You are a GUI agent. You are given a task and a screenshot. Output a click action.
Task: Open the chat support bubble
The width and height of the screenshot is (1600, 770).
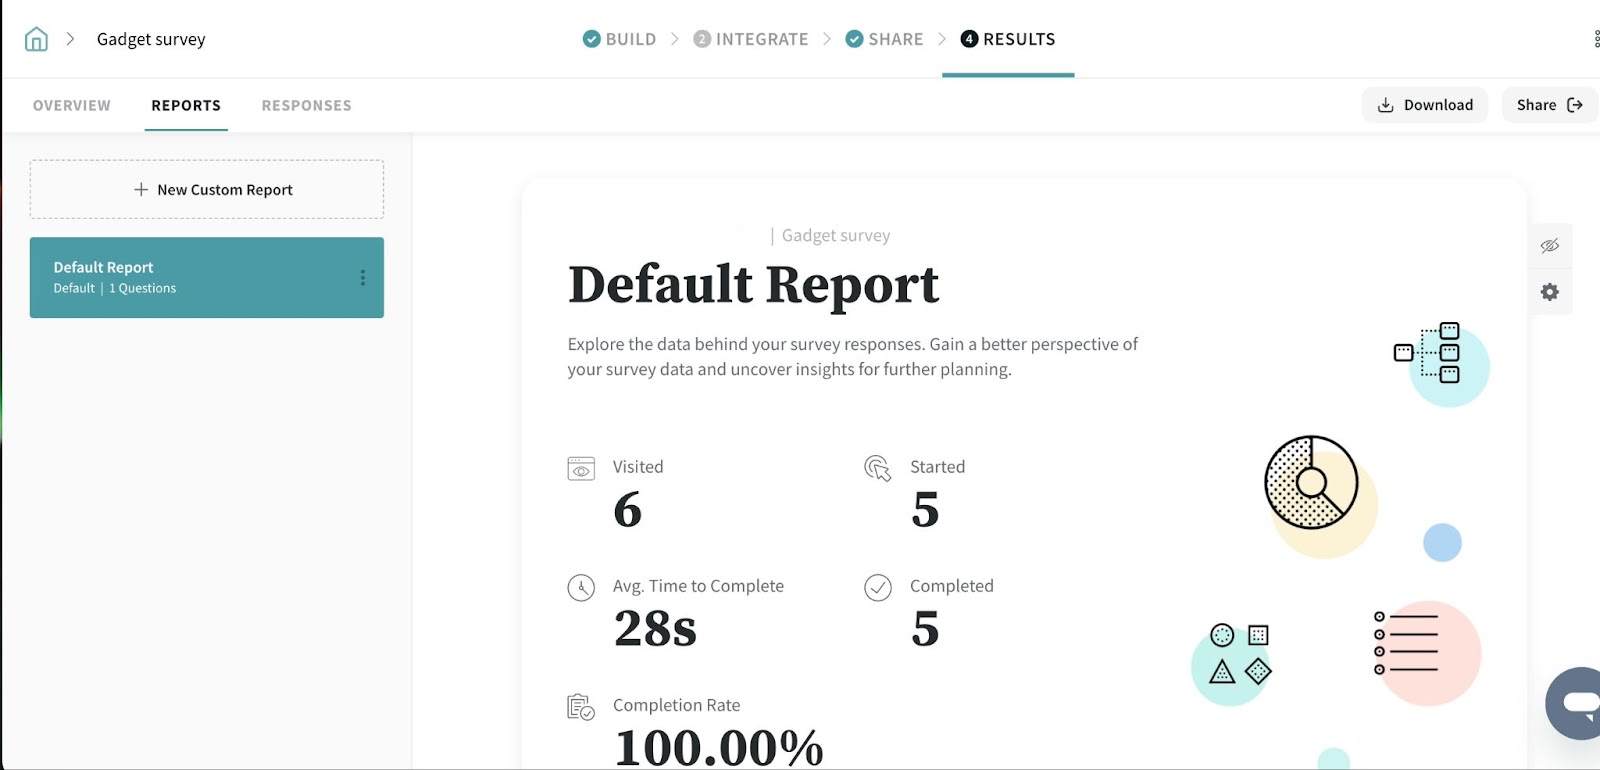[x=1579, y=703]
